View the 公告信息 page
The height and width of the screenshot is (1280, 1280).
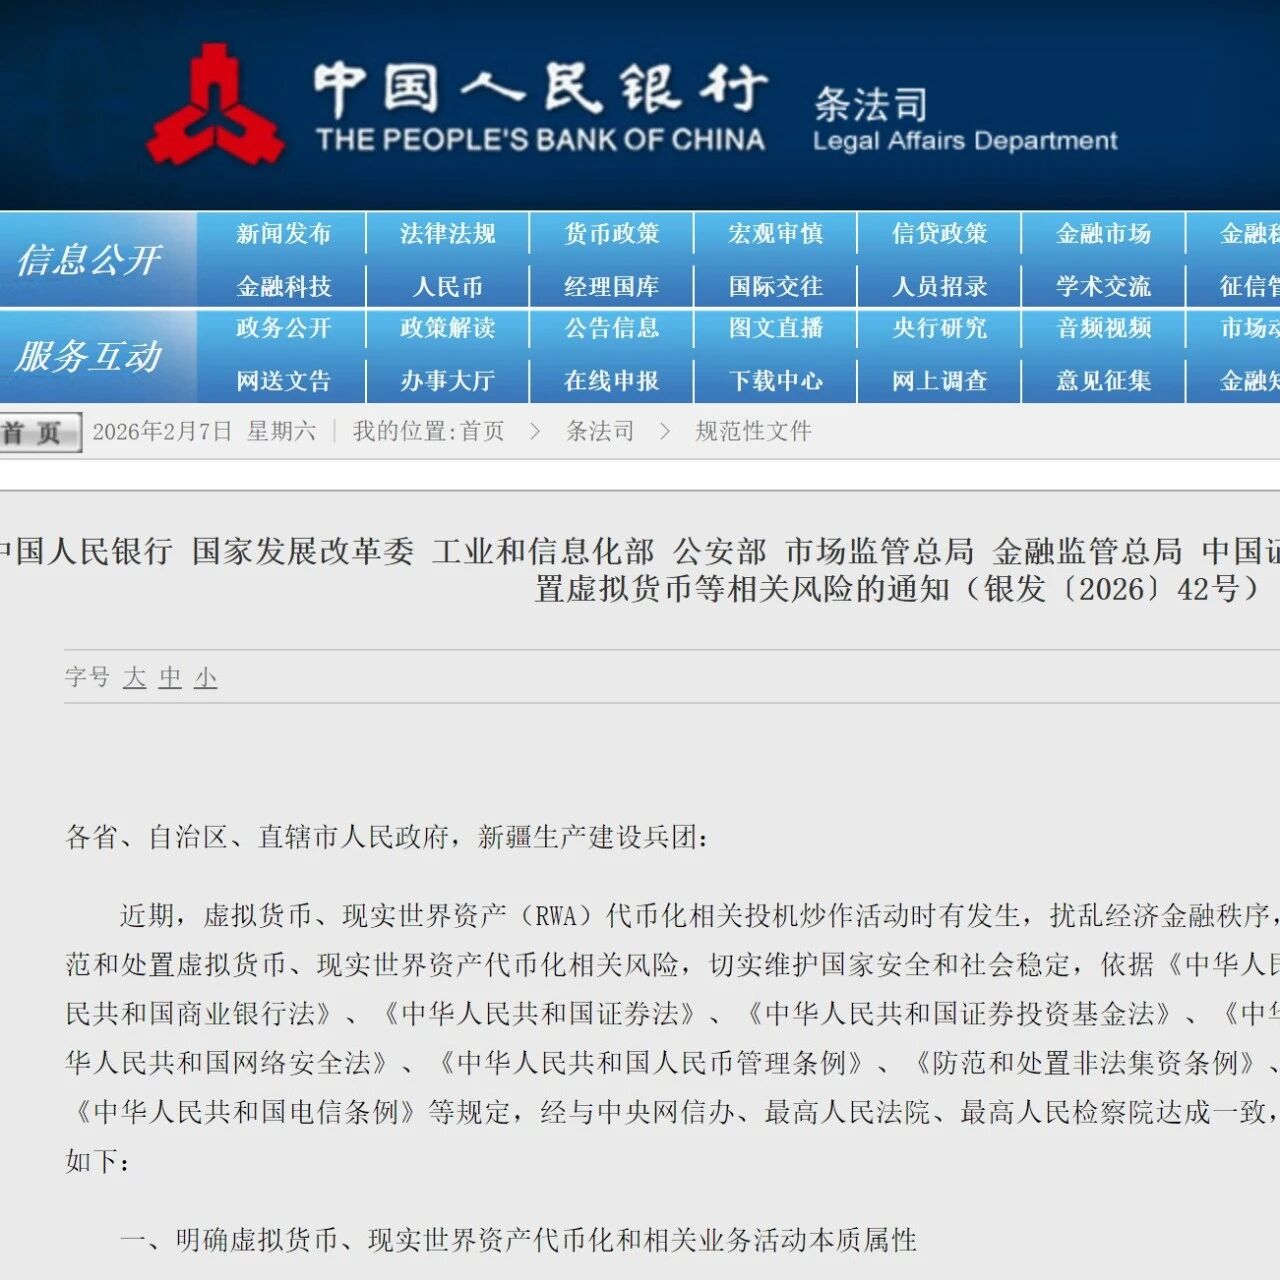(611, 328)
